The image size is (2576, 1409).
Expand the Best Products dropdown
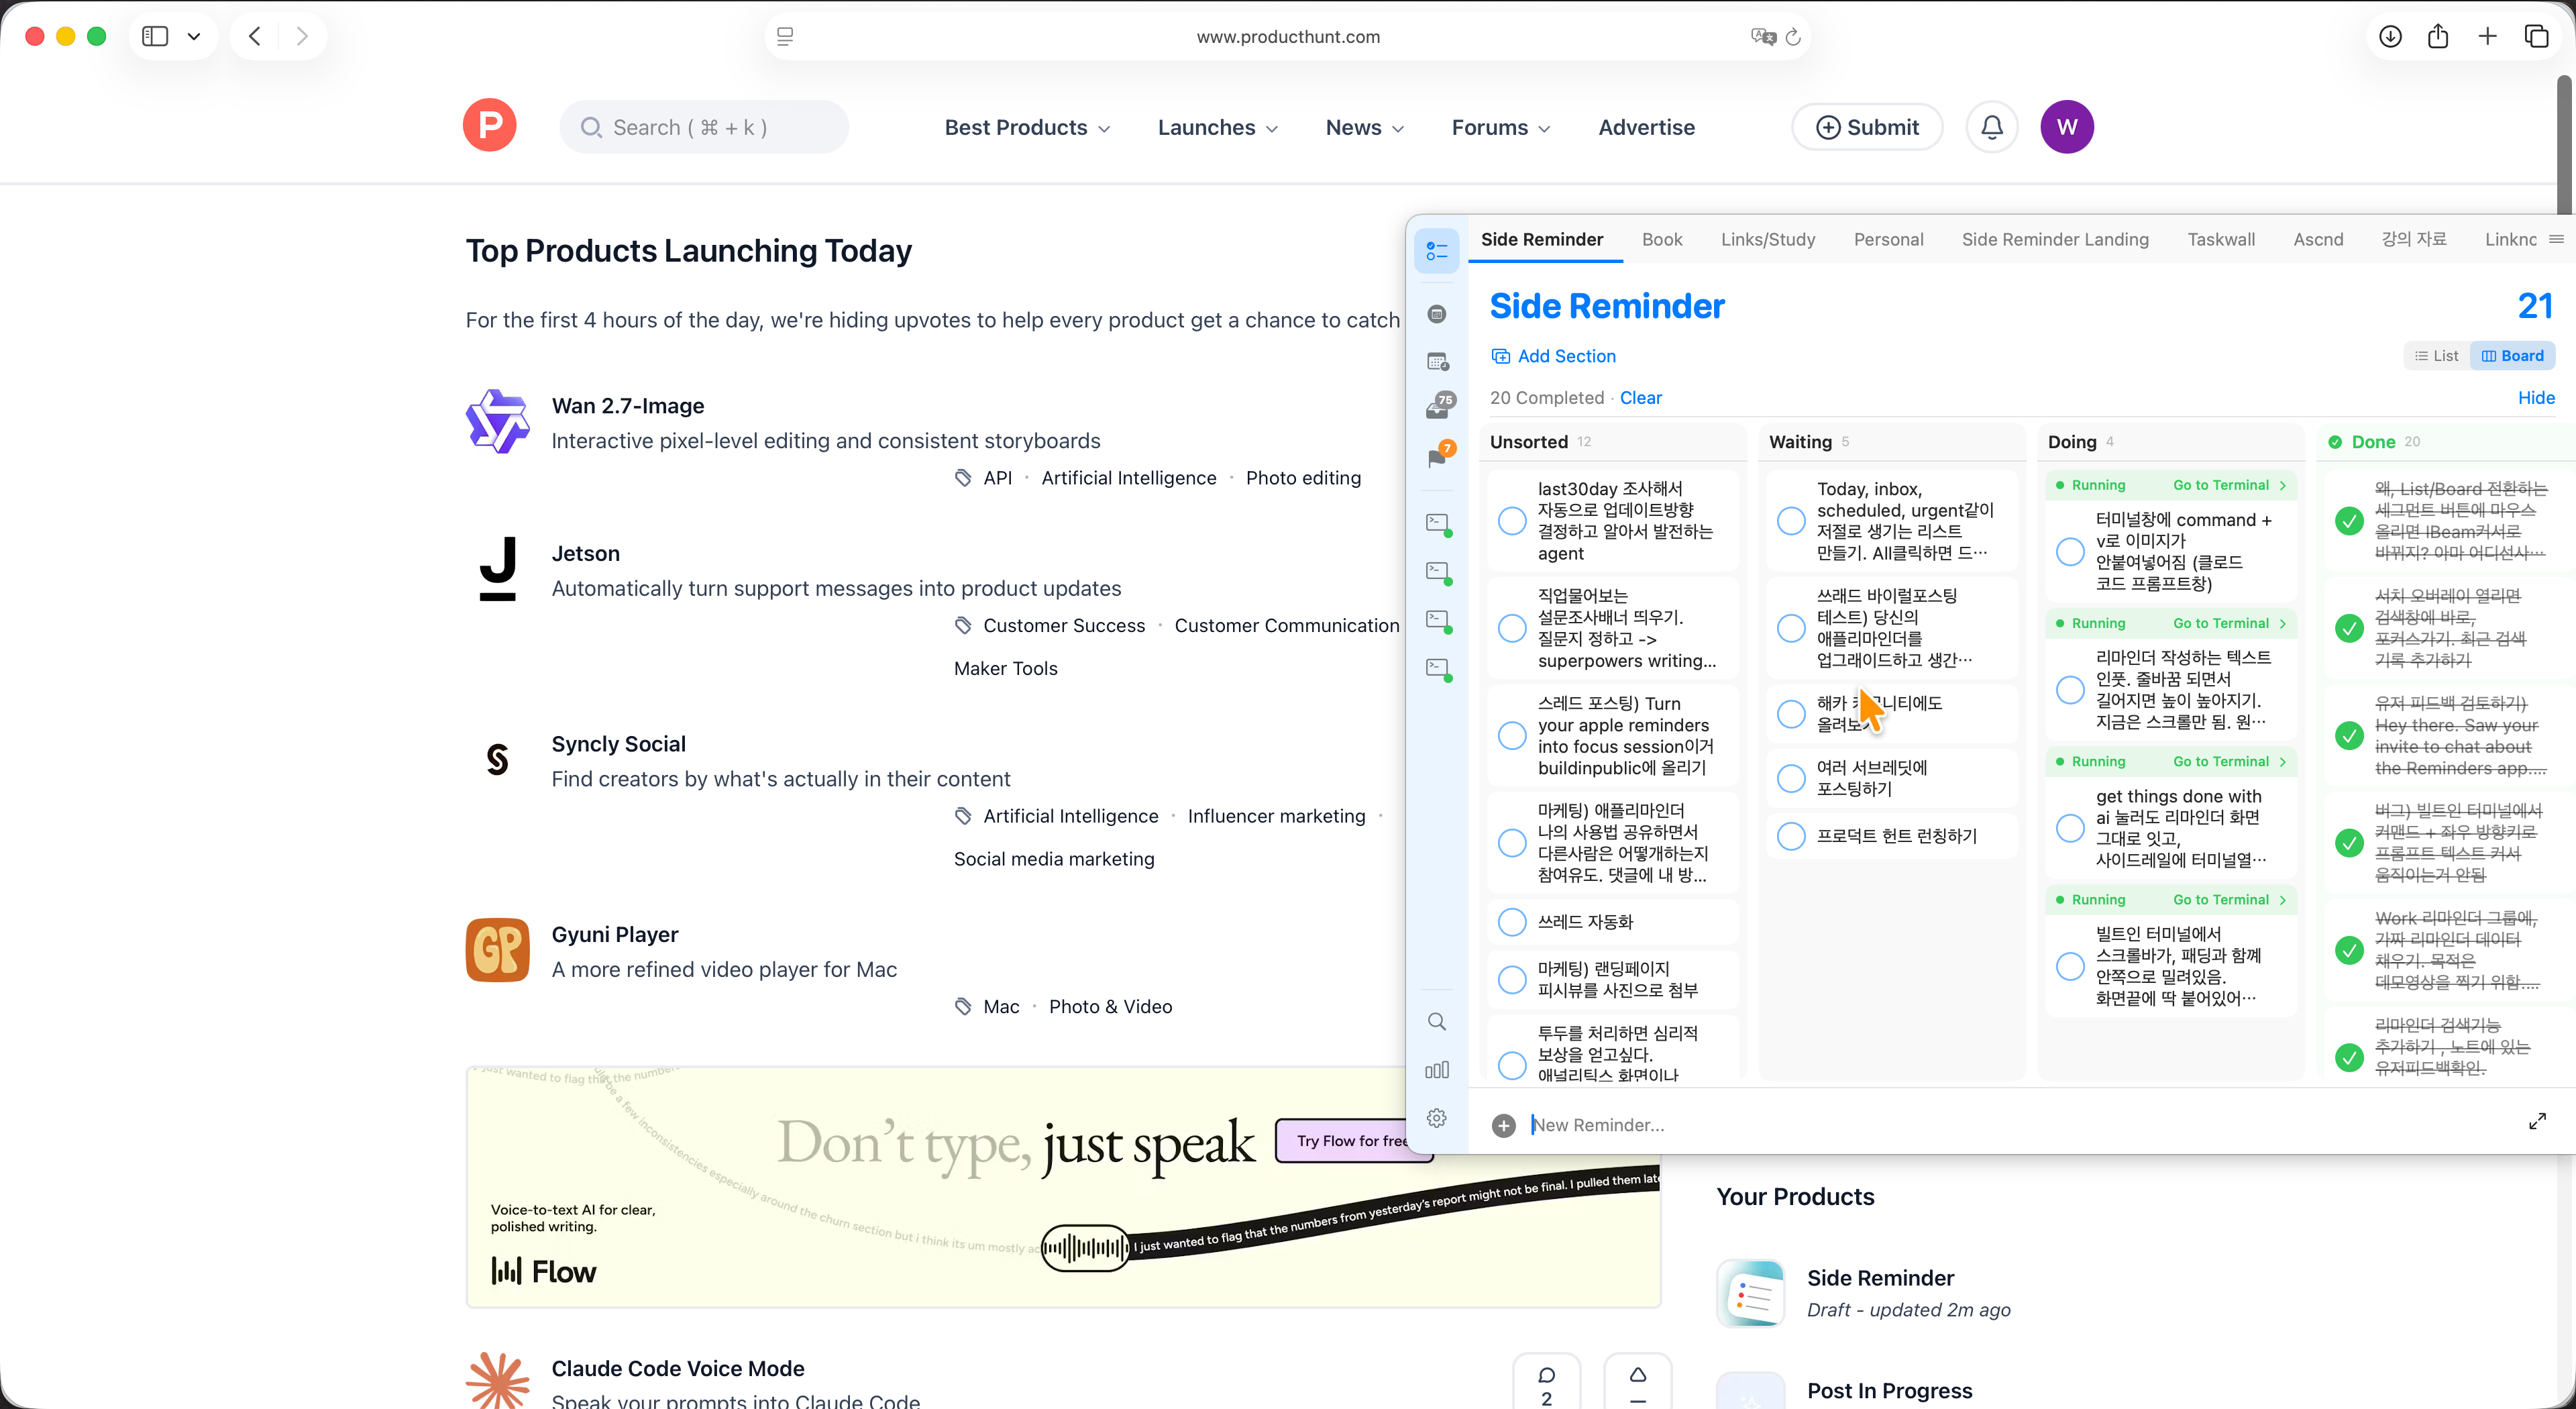coord(1027,127)
